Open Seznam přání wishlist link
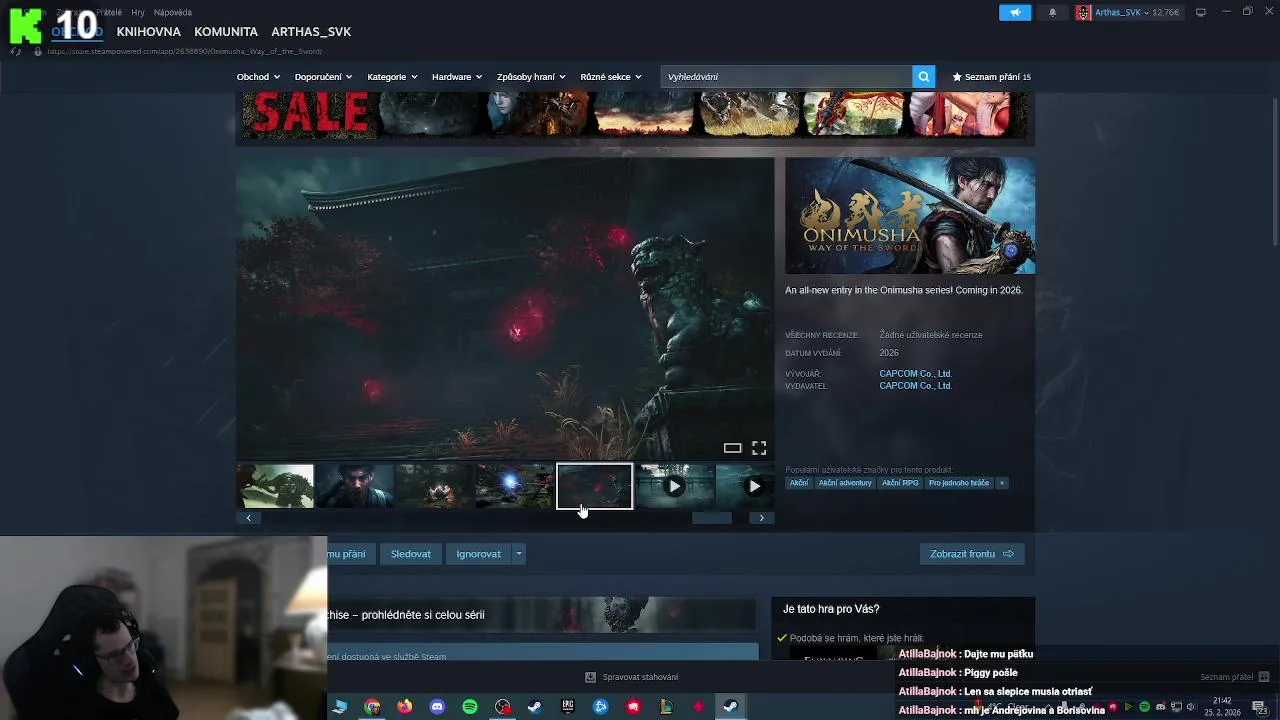Screen dimensions: 1280x720 click(991, 77)
